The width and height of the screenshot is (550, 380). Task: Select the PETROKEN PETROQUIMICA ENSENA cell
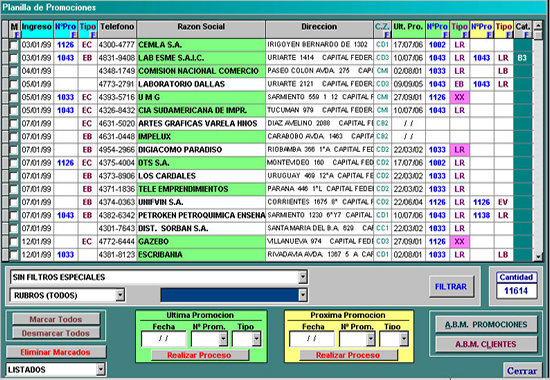coord(201,215)
